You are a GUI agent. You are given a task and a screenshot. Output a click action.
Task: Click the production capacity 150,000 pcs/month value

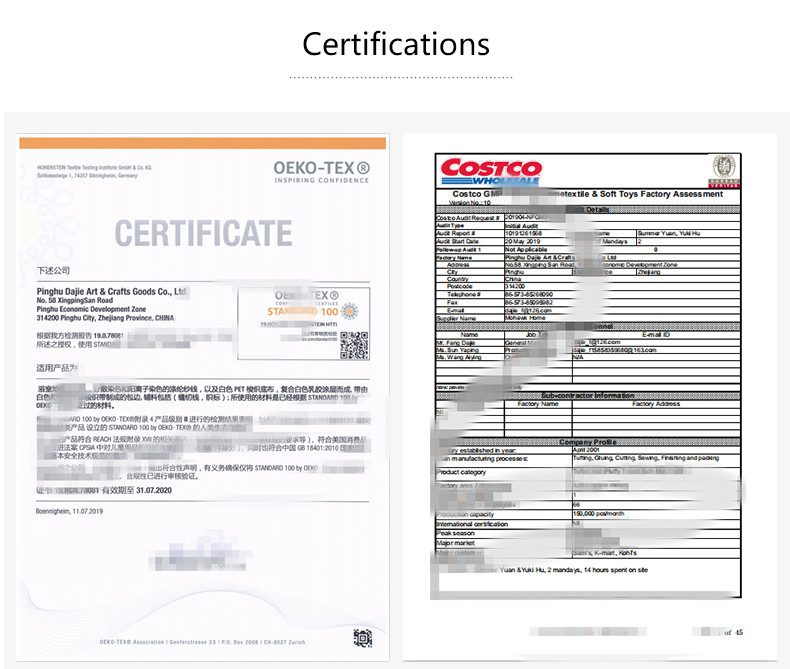tap(599, 513)
